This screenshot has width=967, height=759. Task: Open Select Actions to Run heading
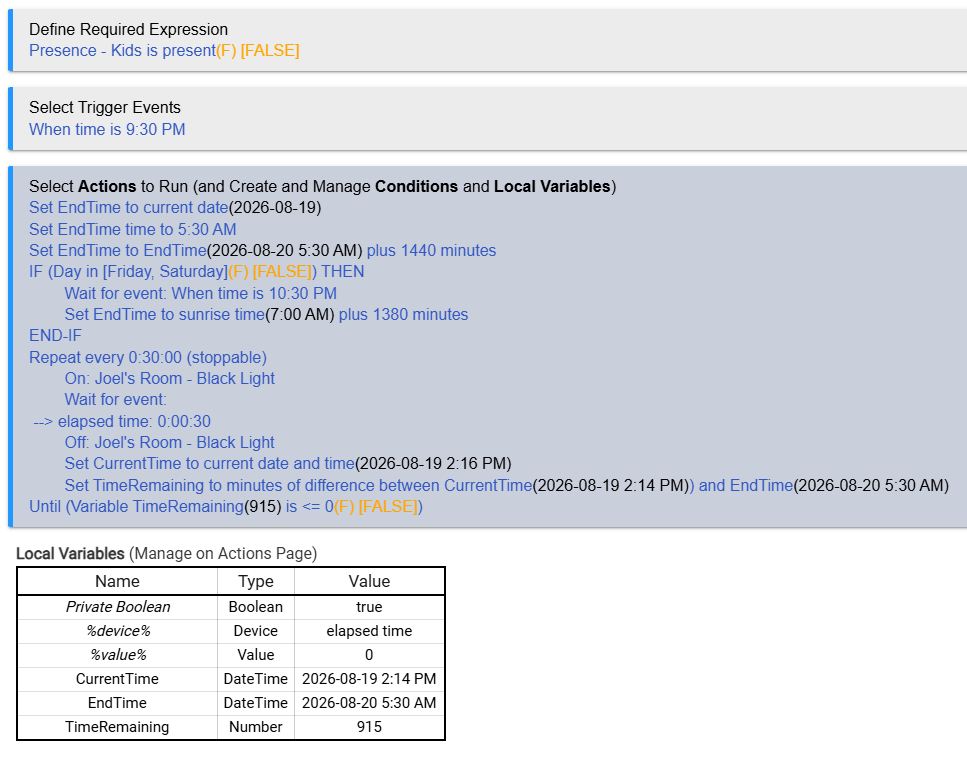tap(323, 186)
